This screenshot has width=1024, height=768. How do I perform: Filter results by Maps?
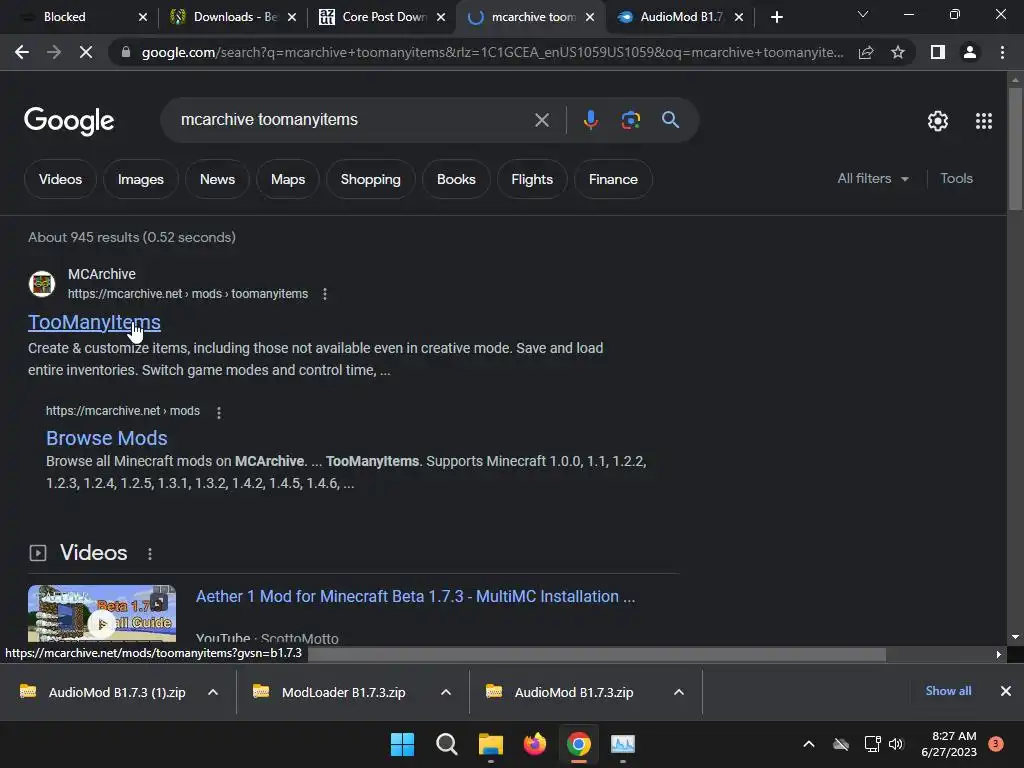pos(288,179)
